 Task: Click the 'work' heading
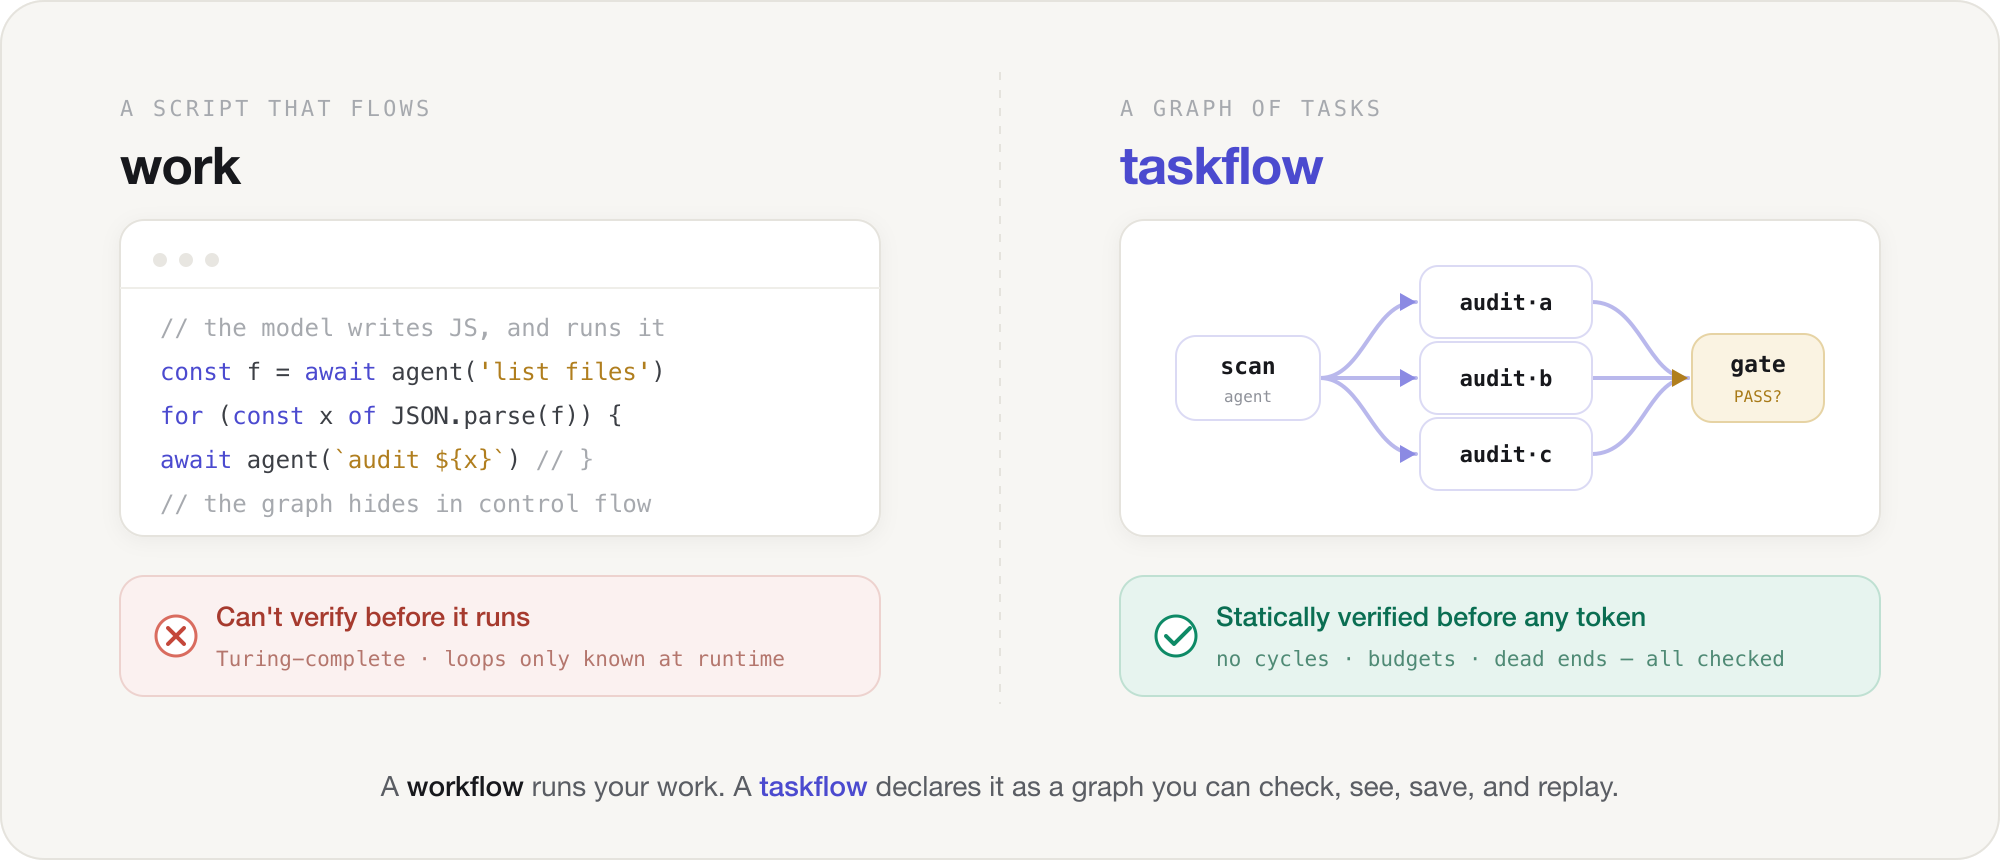click(181, 166)
